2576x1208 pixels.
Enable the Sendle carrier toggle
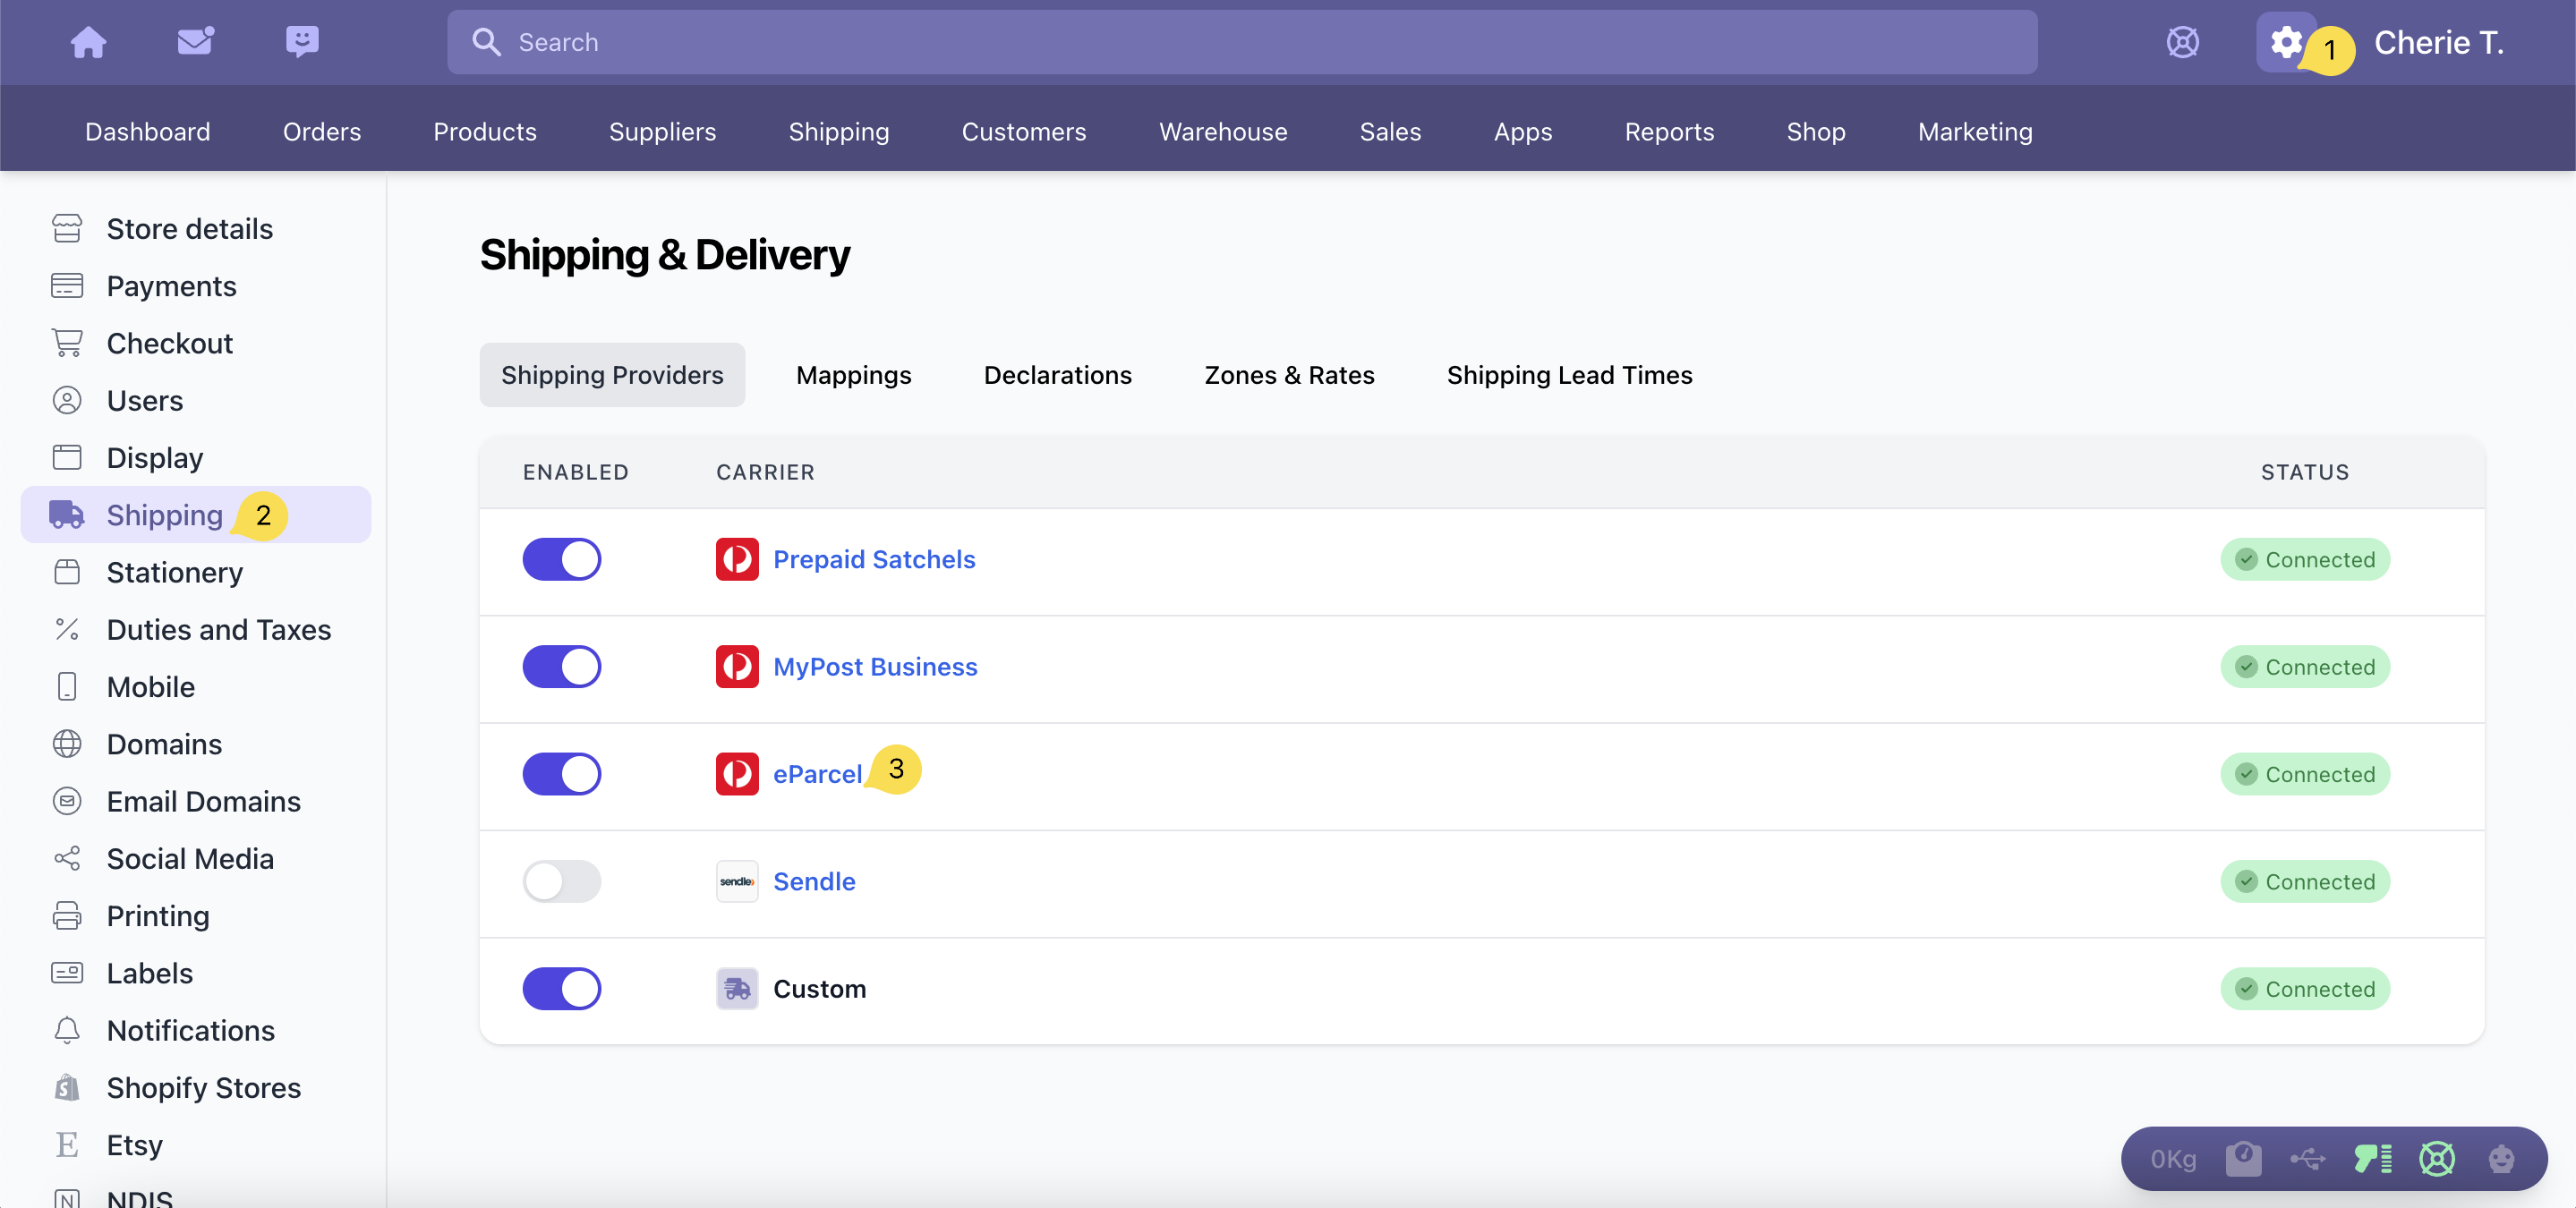pyautogui.click(x=562, y=881)
